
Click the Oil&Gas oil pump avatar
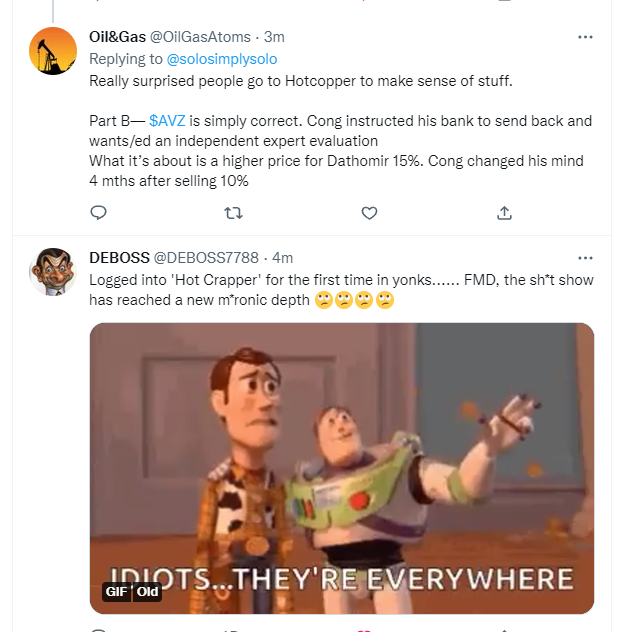point(53,51)
